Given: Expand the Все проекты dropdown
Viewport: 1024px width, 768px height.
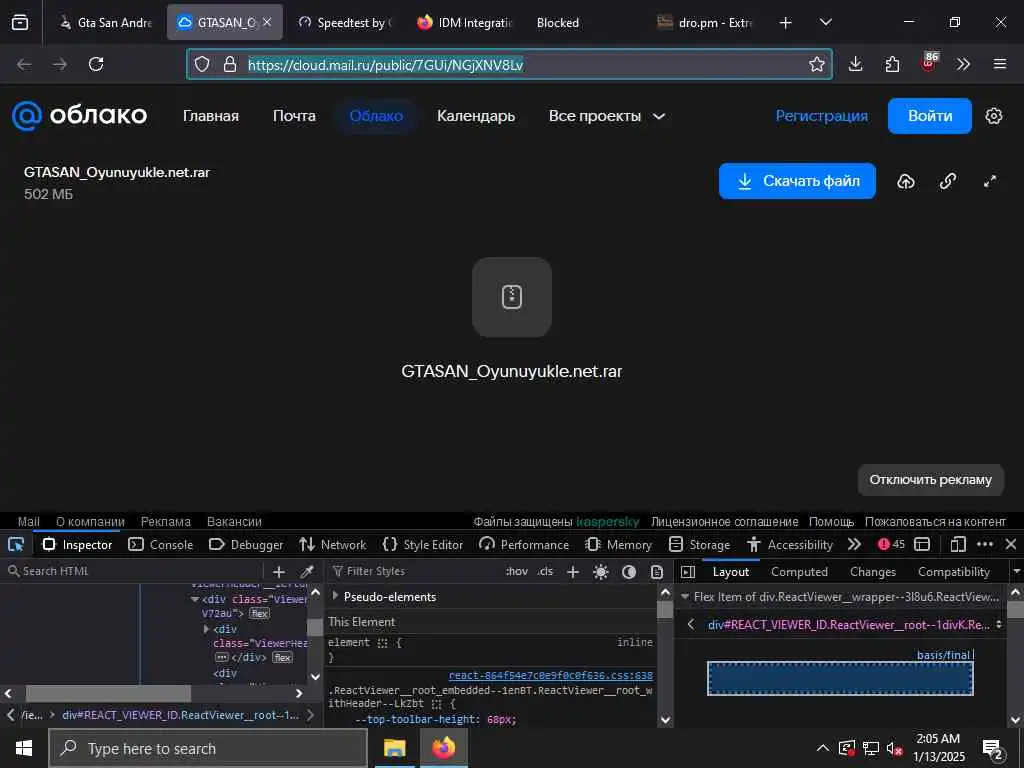Looking at the screenshot, I should pyautogui.click(x=607, y=116).
